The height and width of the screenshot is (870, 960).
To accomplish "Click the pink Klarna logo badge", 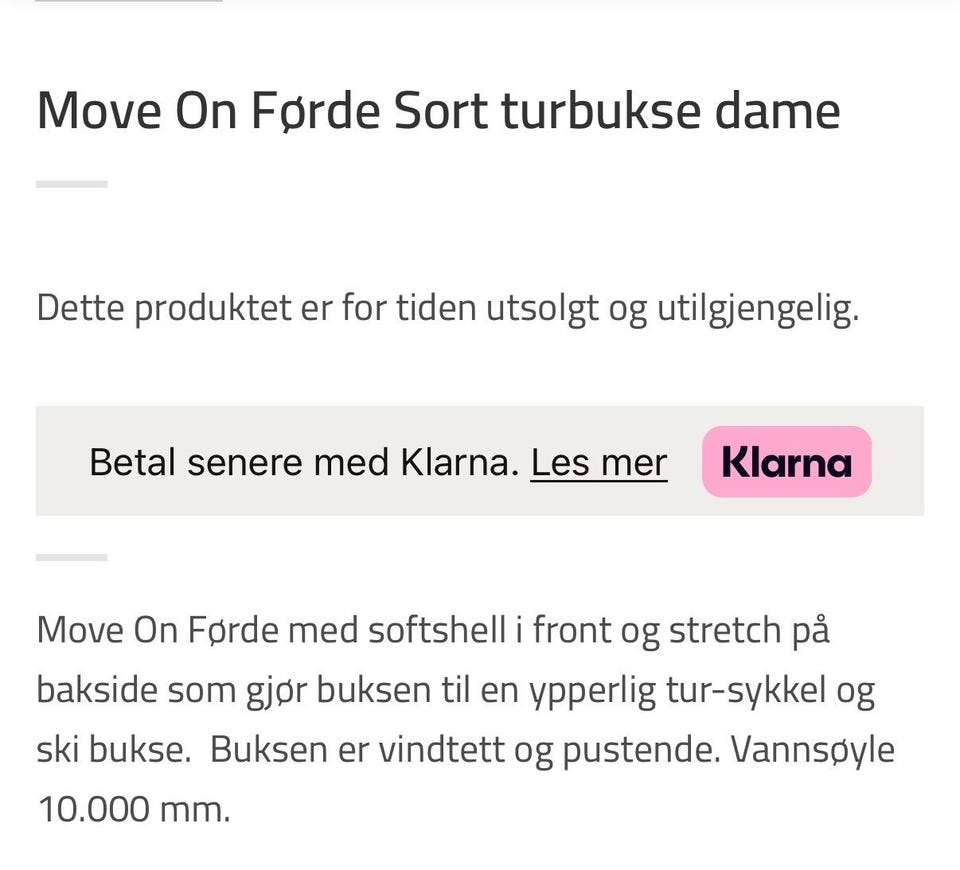I will click(787, 462).
